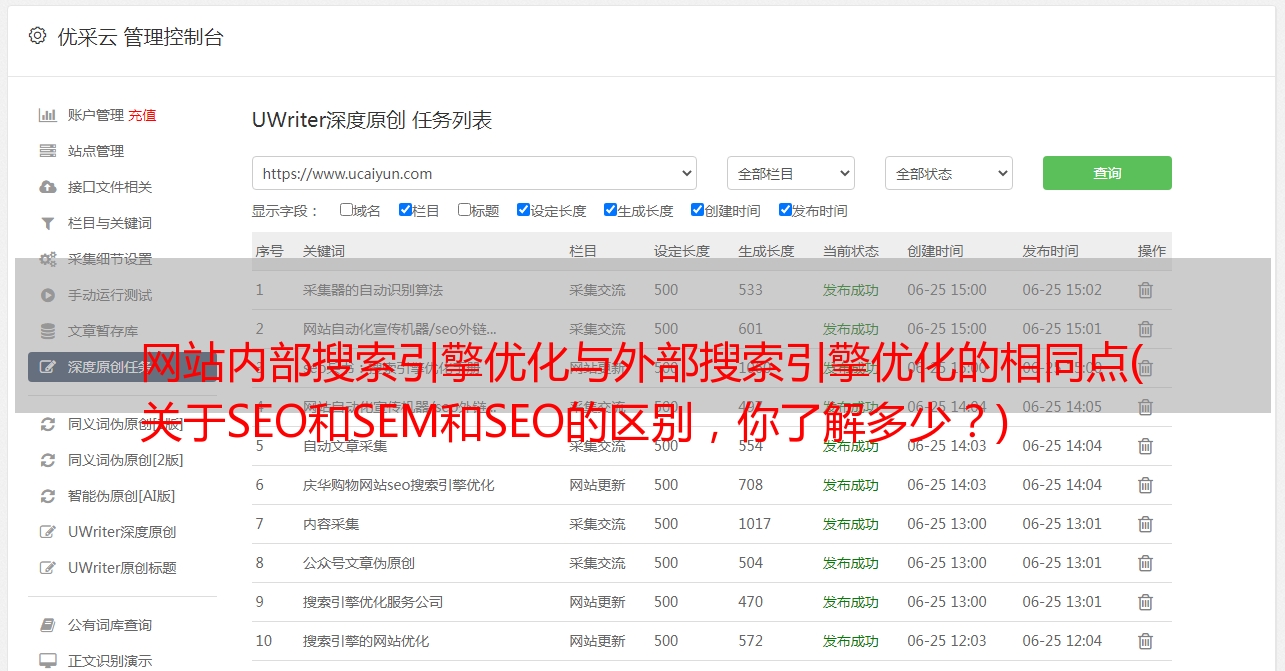
Task: Click keyword 搜索引擎优化服务公司
Action: pos(373,602)
